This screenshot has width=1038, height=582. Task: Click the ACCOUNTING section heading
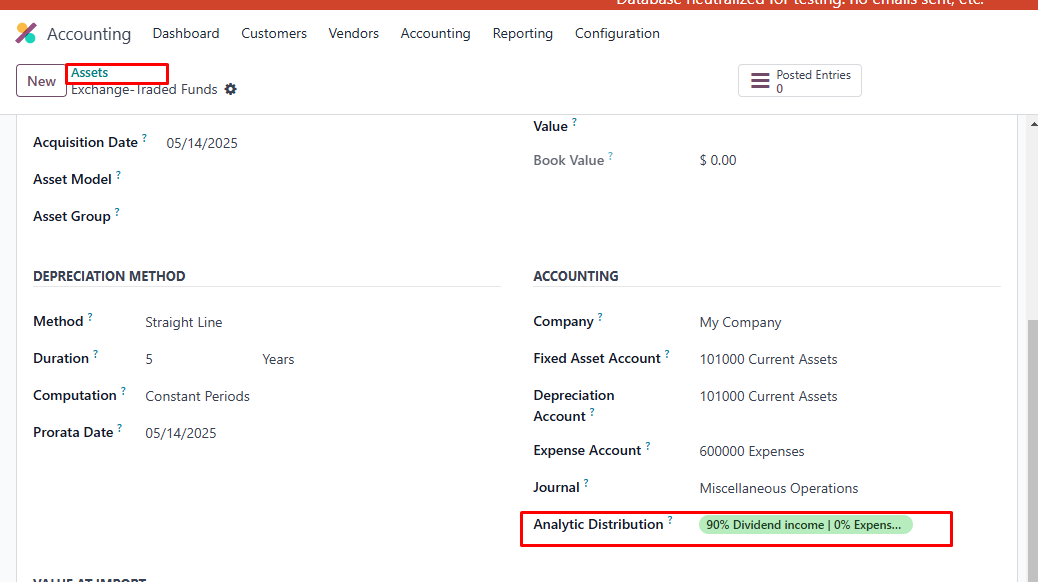click(576, 276)
